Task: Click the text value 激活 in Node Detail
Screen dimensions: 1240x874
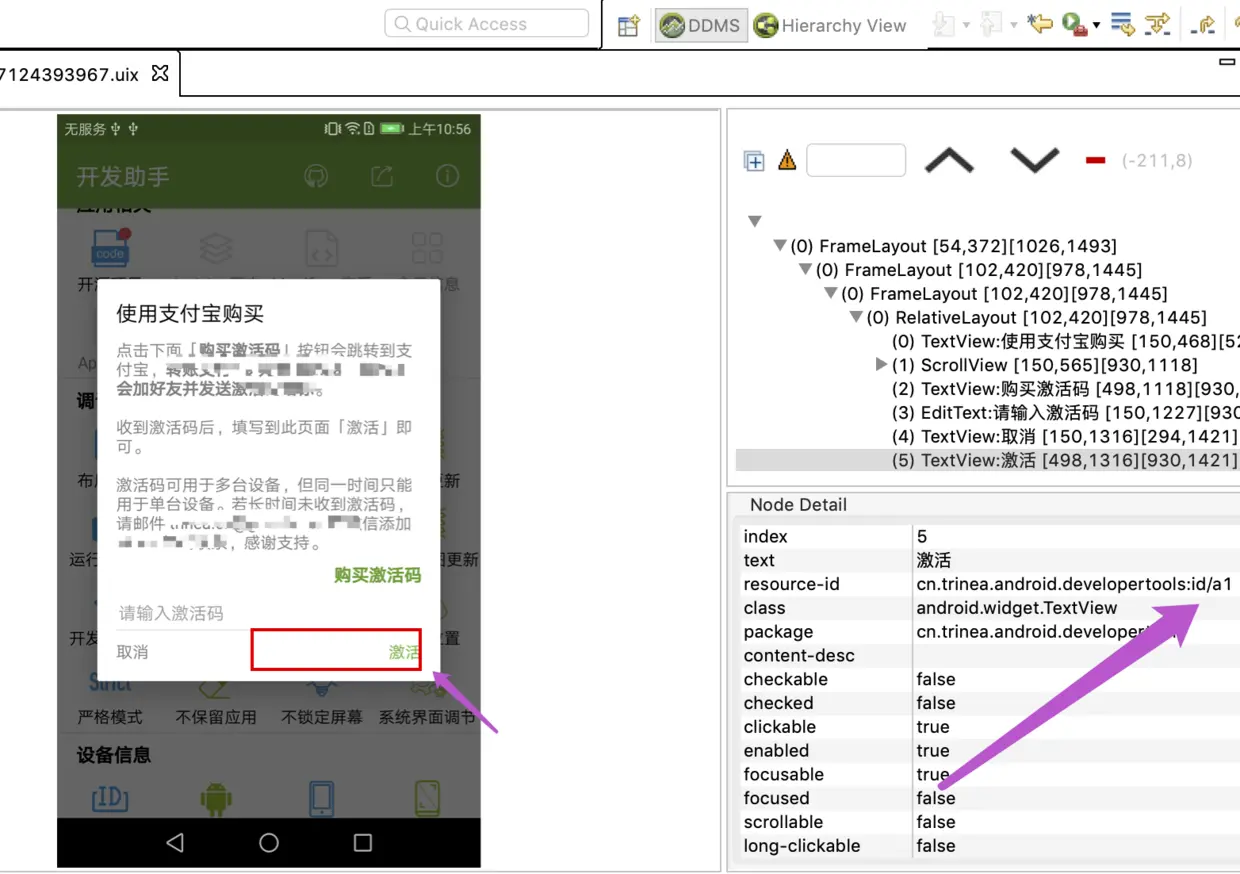Action: pos(934,560)
